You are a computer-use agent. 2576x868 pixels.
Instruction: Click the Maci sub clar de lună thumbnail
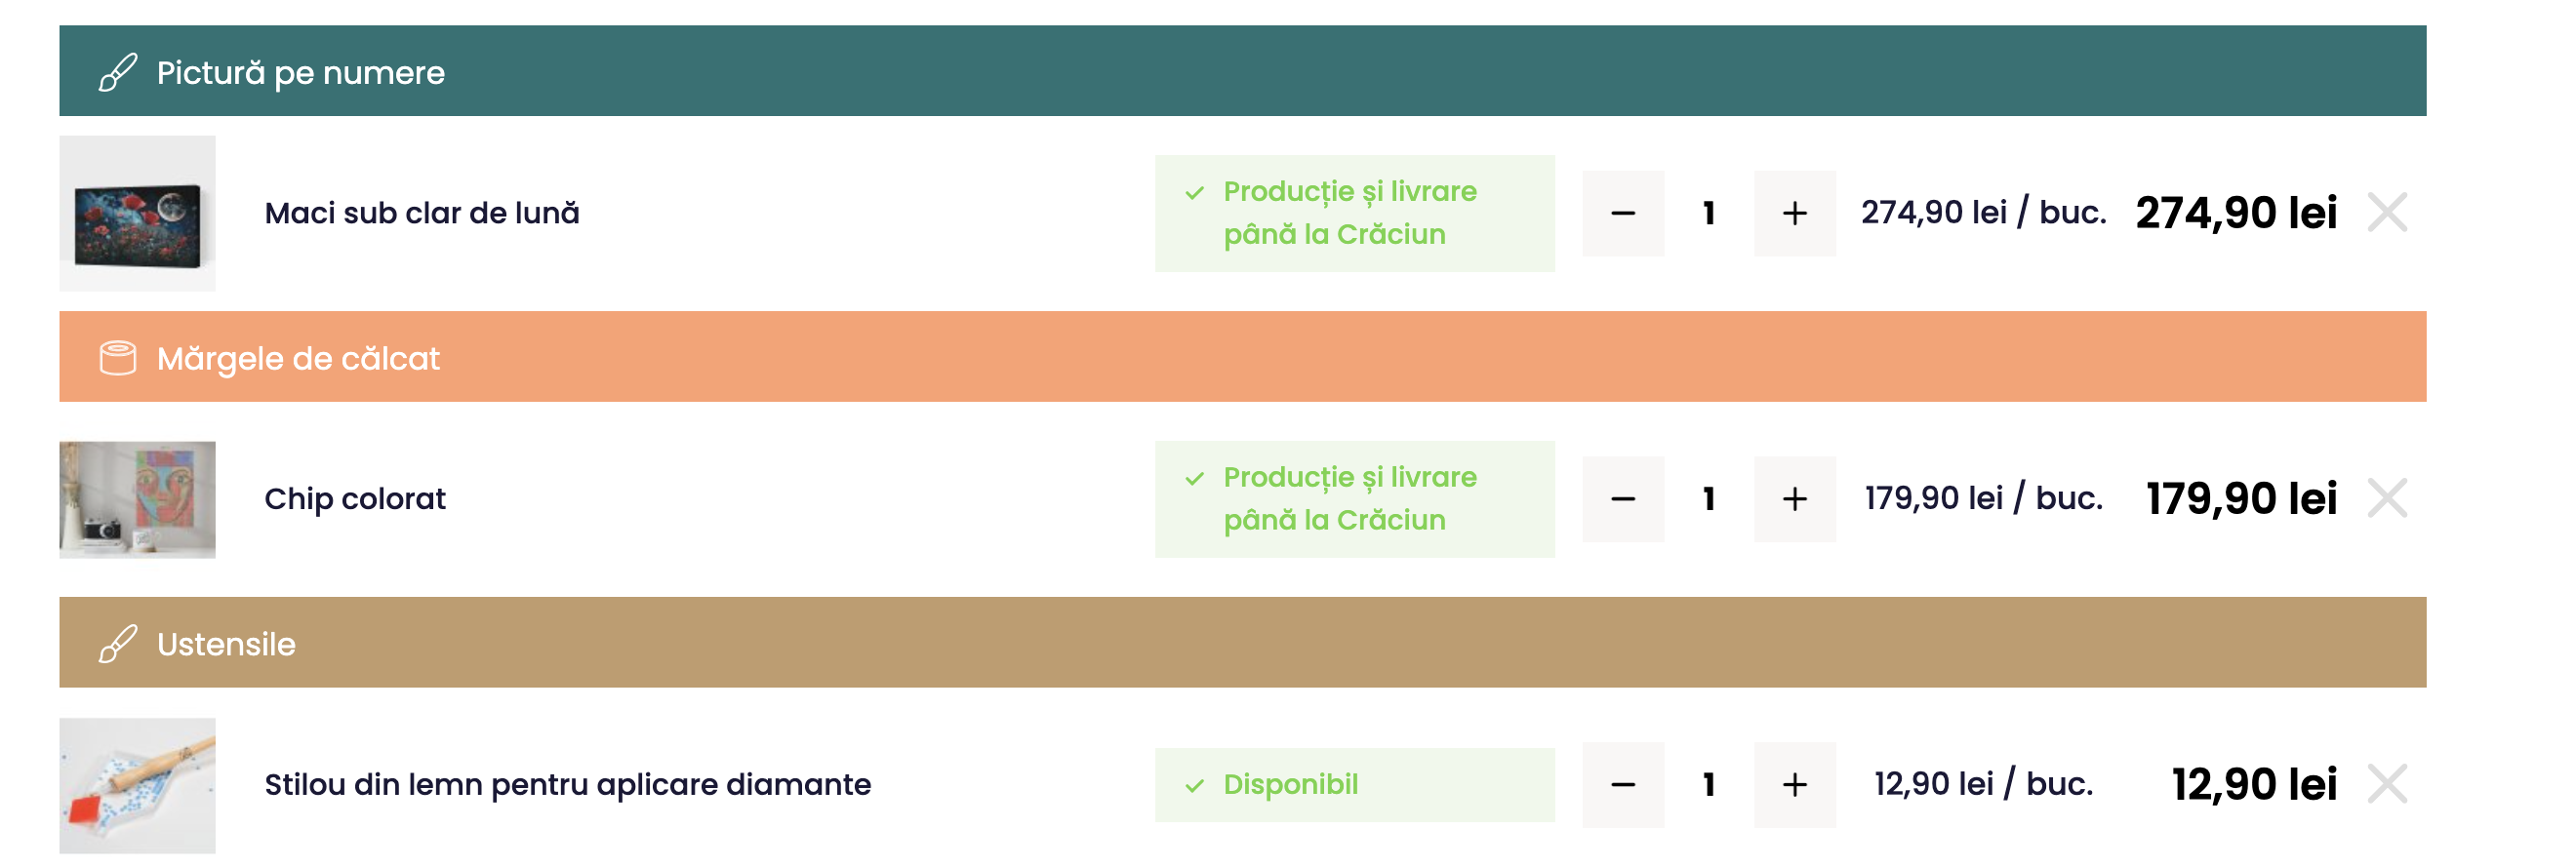(x=138, y=213)
